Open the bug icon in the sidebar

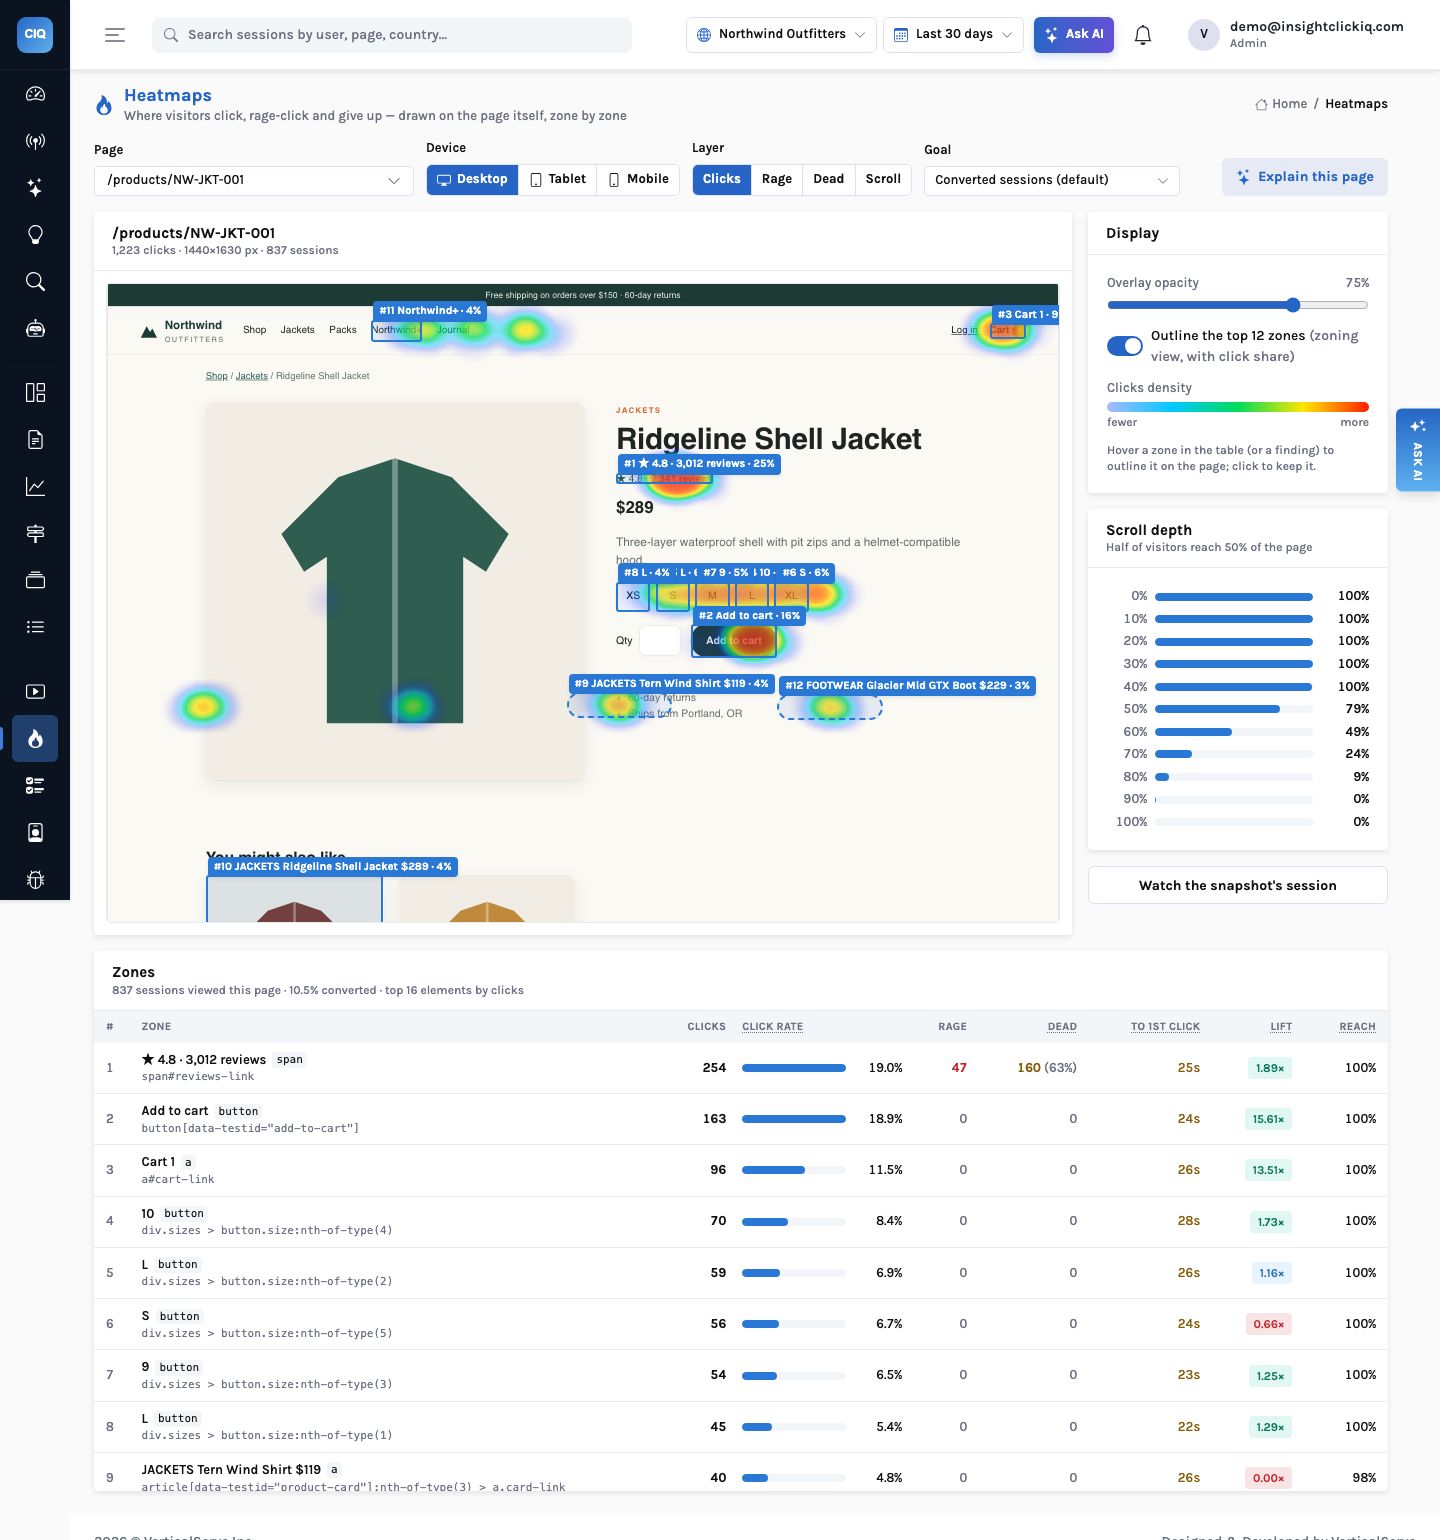(x=35, y=880)
